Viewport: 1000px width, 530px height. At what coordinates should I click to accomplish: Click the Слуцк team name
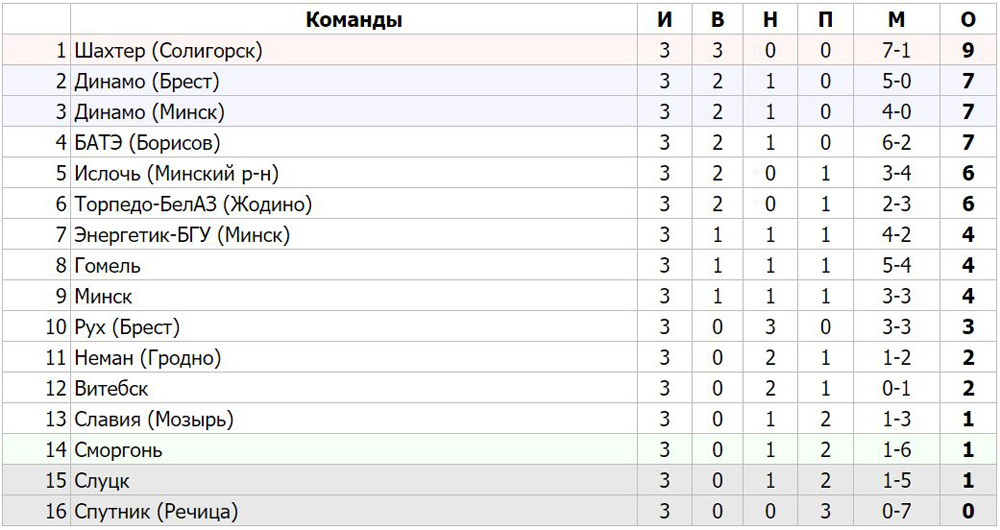[101, 481]
